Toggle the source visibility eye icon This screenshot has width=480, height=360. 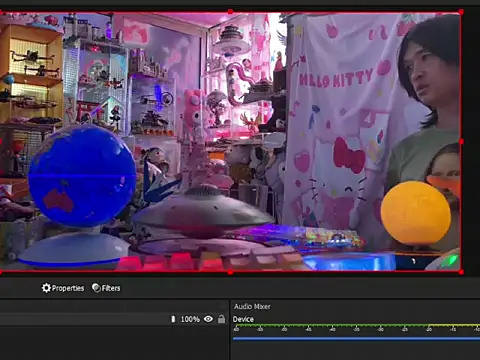208,319
